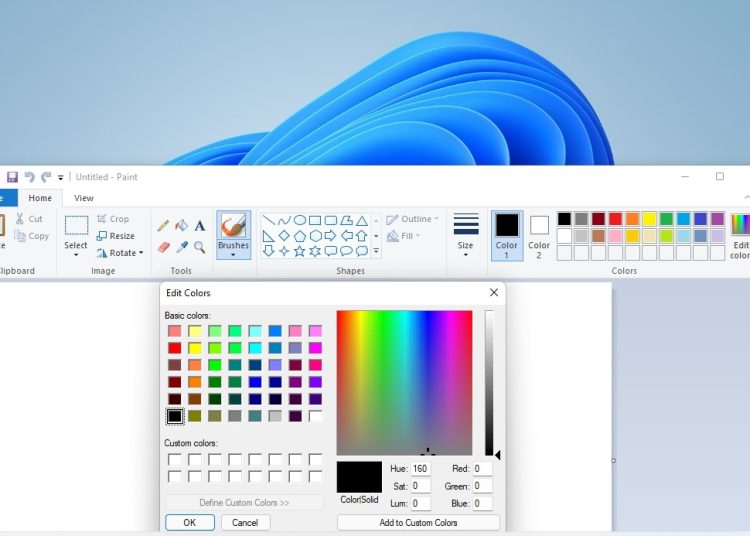
Task: Select the Eraser tool
Action: (x=163, y=247)
